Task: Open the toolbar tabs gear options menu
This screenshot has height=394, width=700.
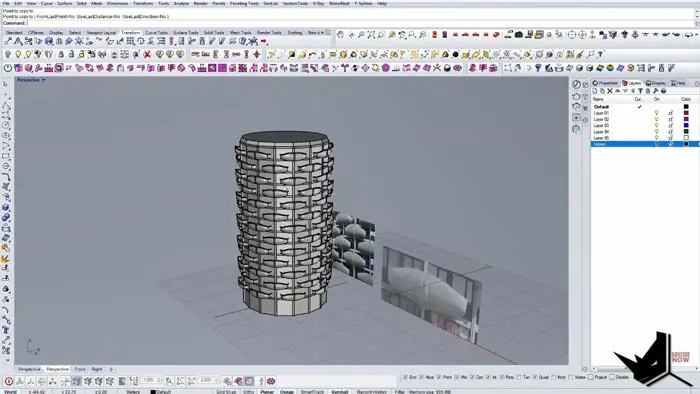Action: click(x=328, y=33)
